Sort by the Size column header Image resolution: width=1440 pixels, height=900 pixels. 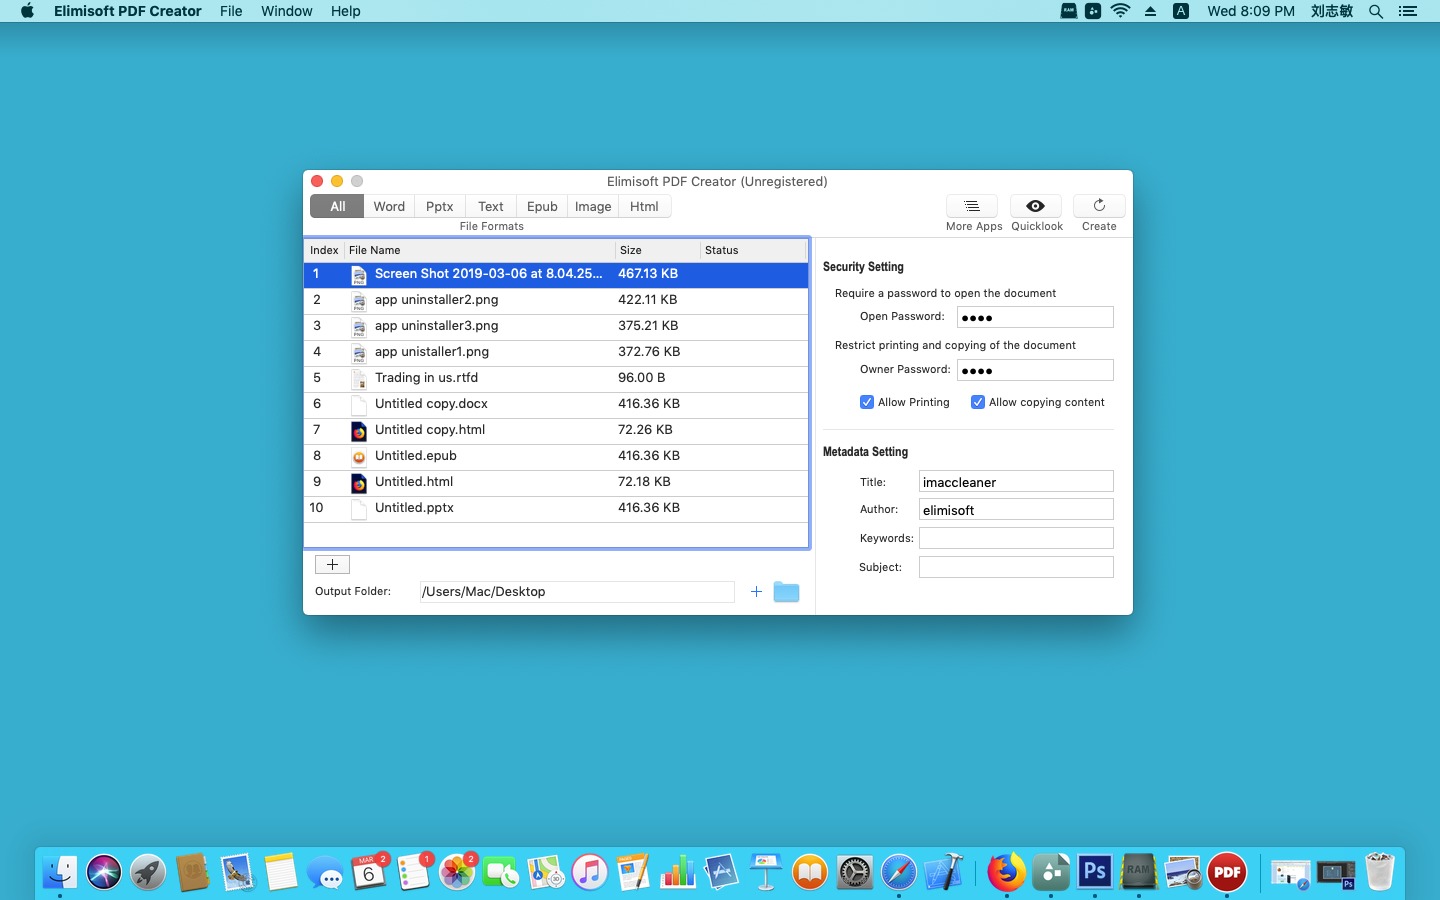657,250
